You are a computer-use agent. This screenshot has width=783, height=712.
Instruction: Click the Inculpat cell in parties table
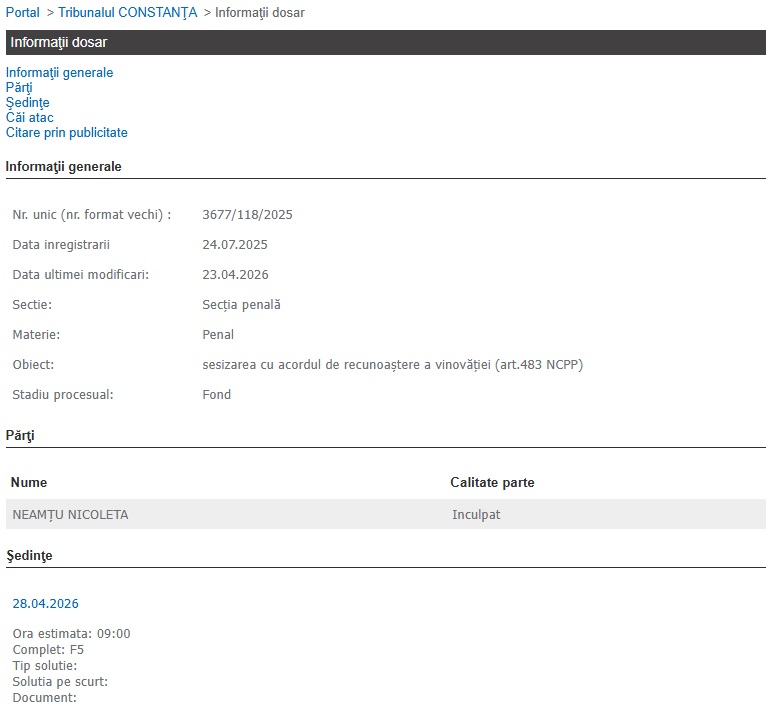pos(475,515)
